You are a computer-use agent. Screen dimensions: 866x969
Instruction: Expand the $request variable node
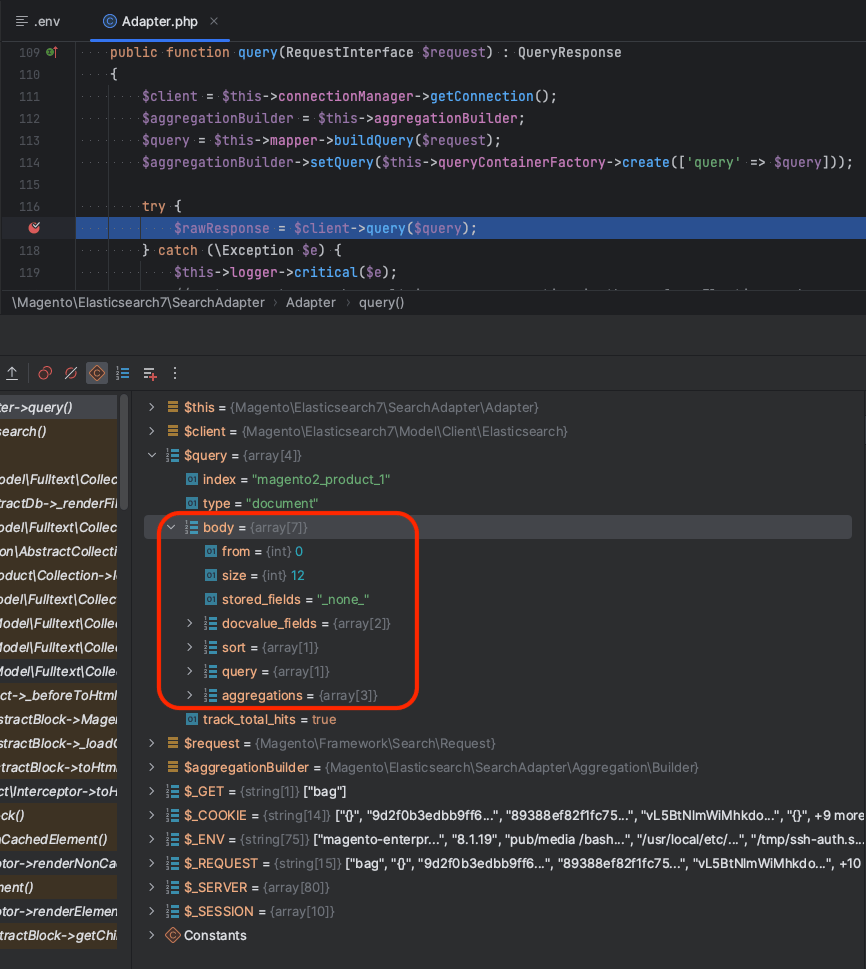151,743
